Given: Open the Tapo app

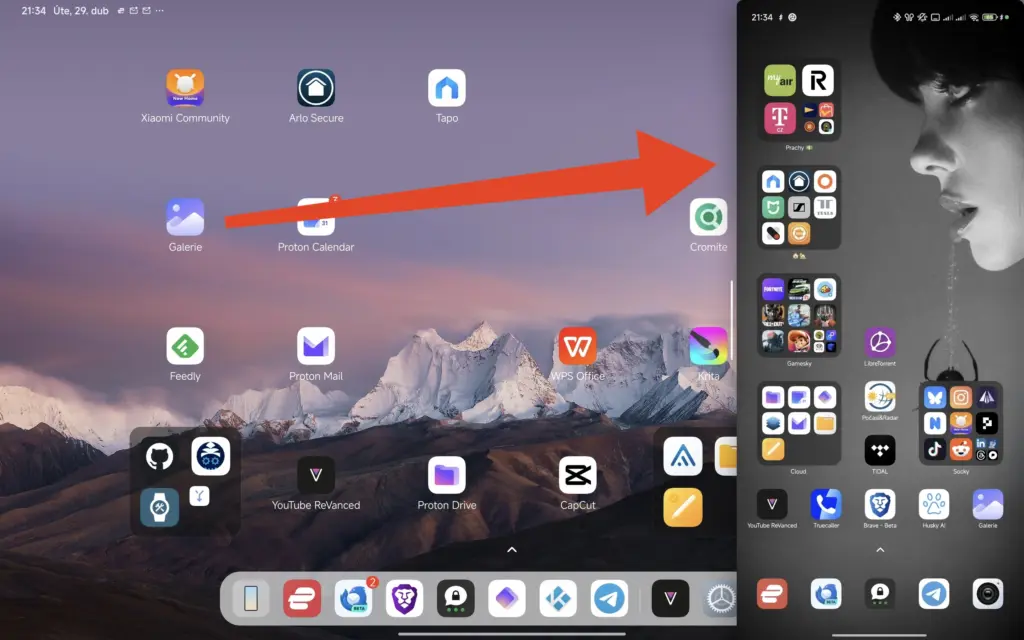Looking at the screenshot, I should click(447, 88).
